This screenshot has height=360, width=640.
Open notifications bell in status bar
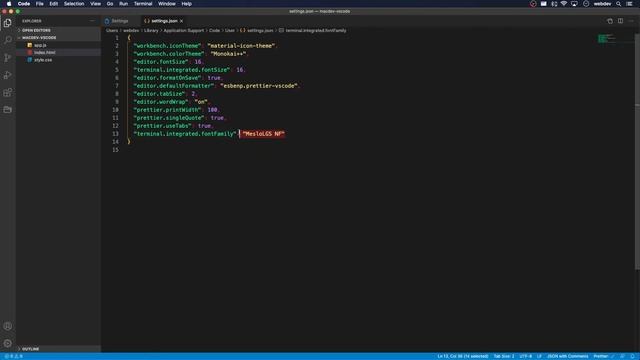point(632,356)
